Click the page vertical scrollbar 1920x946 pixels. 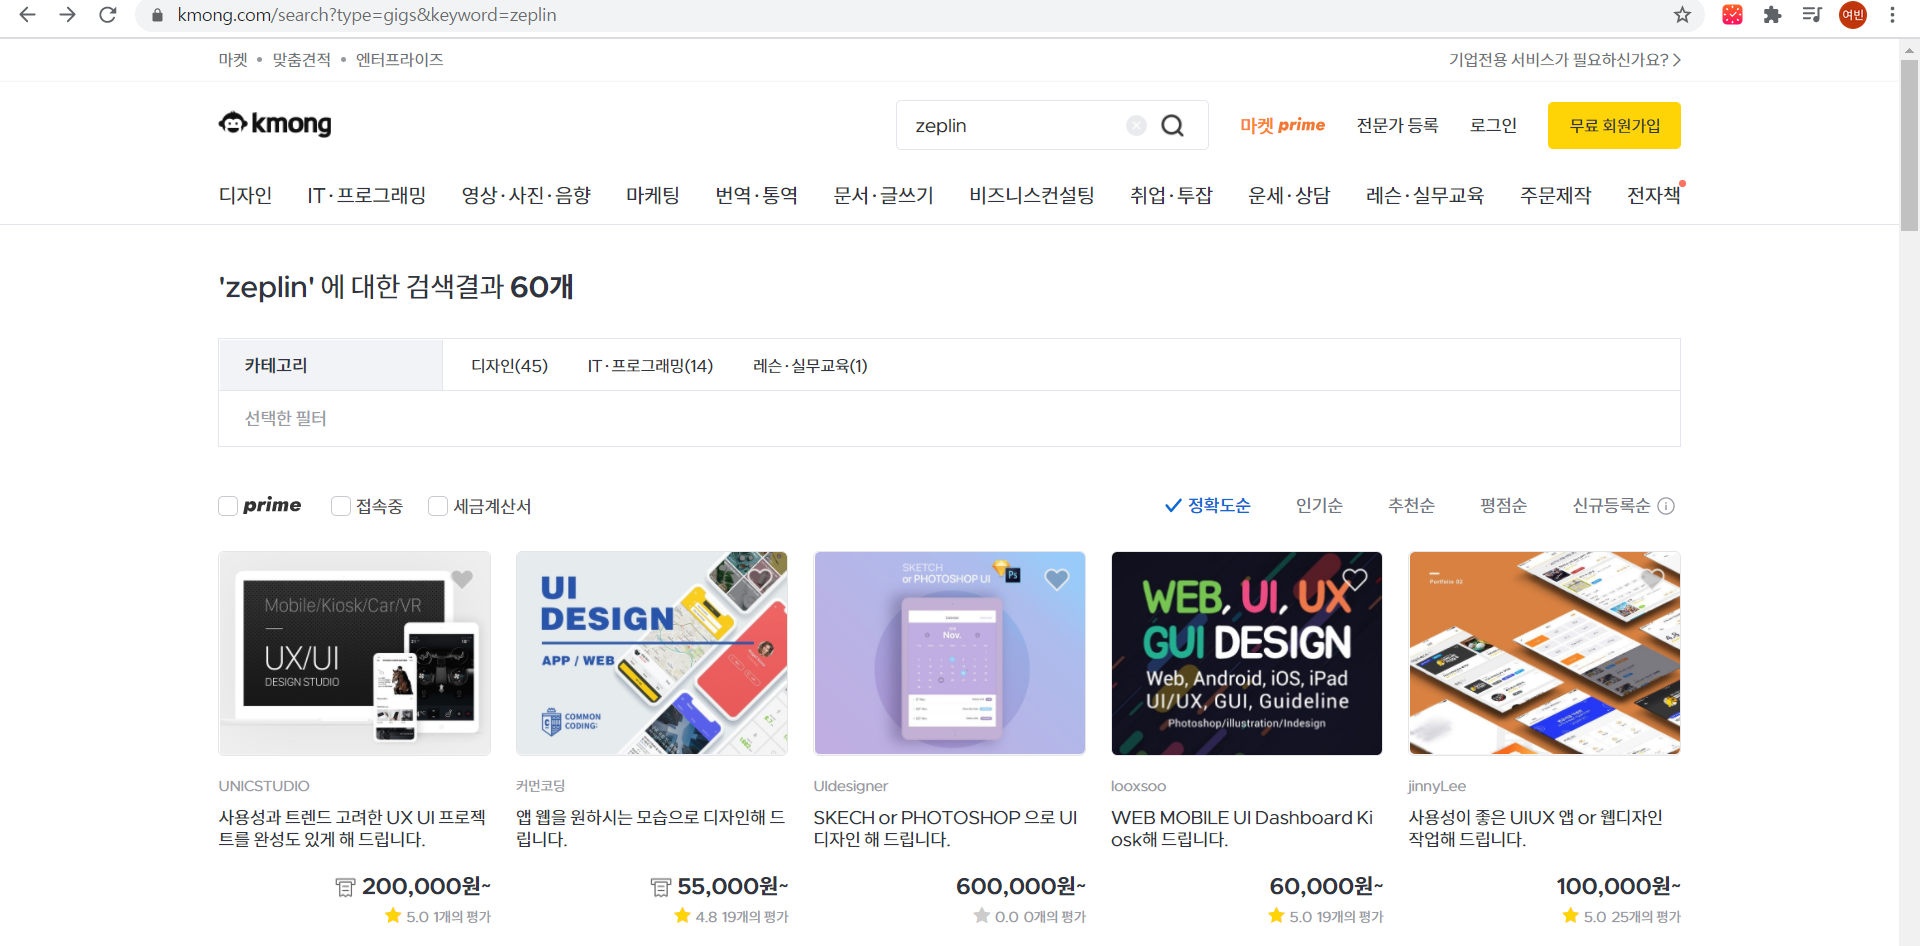click(1909, 145)
